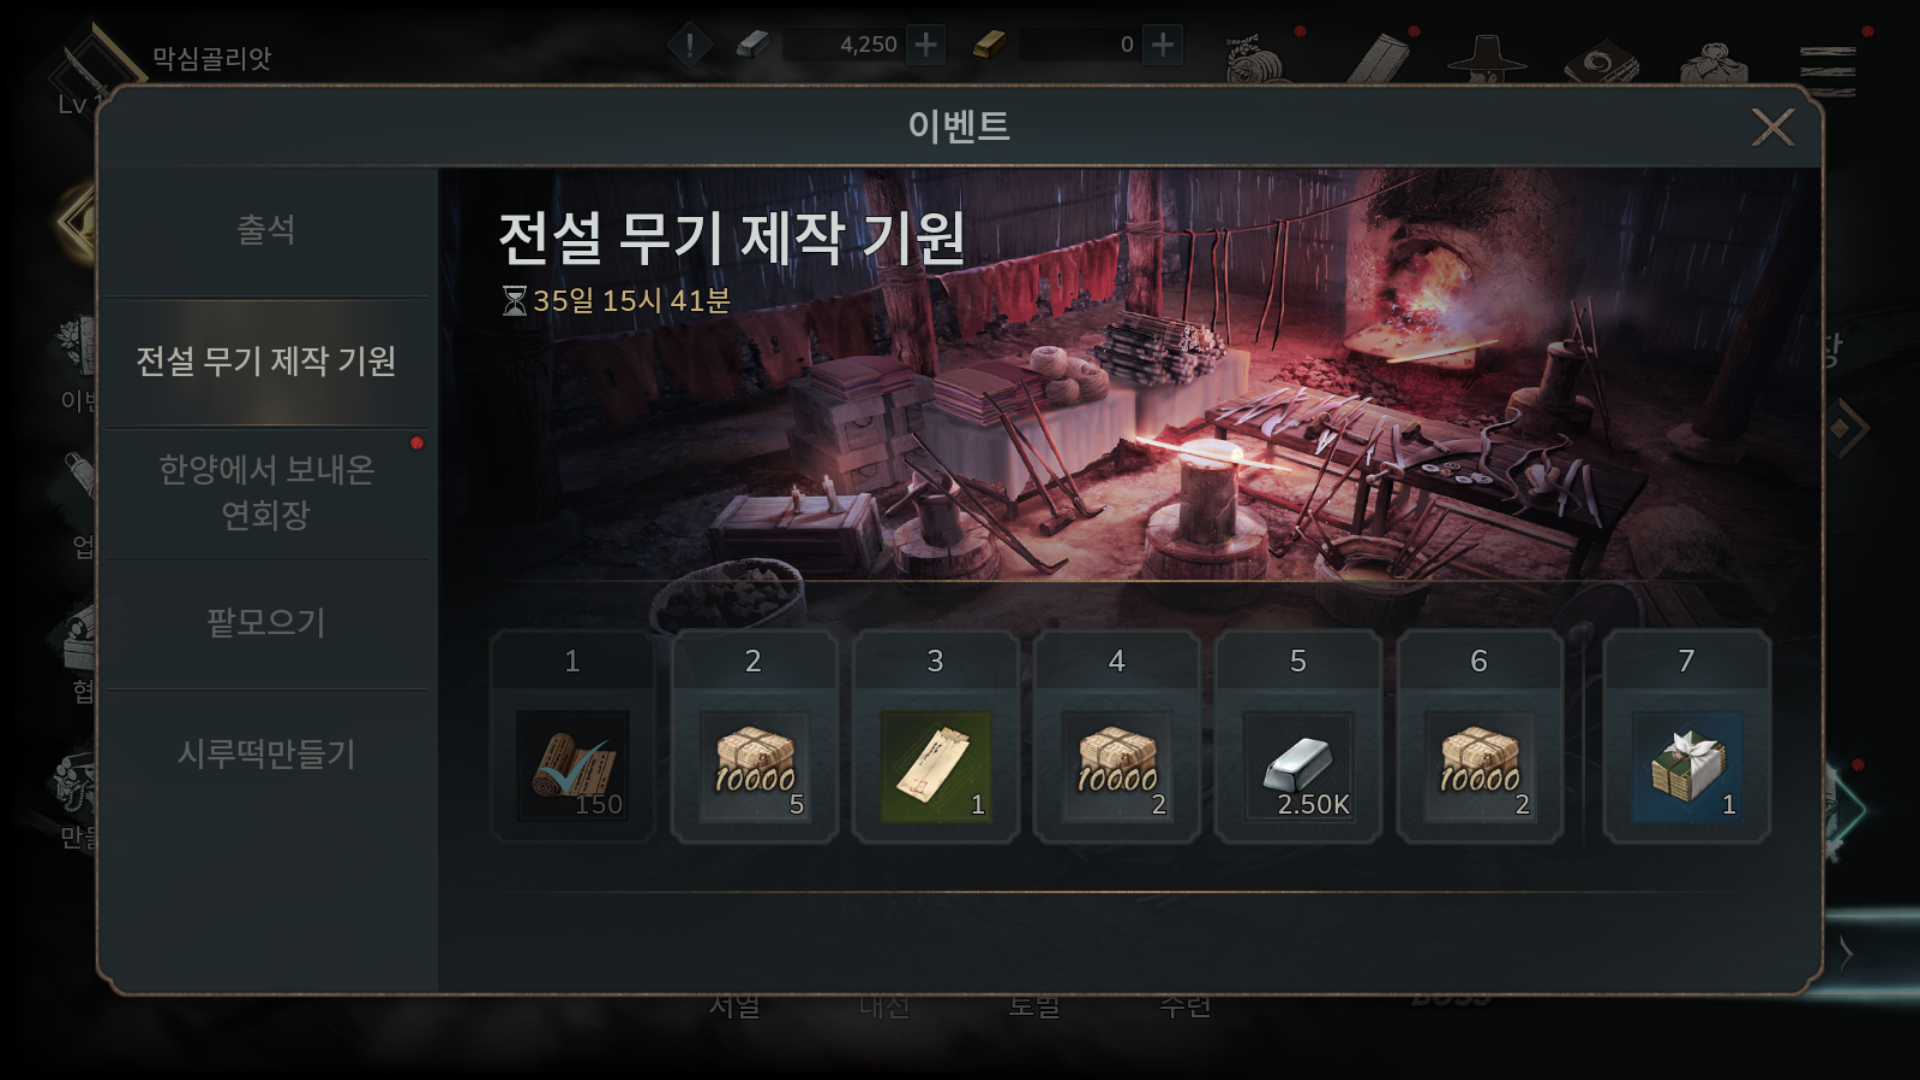This screenshot has width=1920, height=1080.
Task: Add gold bars with plus button
Action: [1163, 44]
